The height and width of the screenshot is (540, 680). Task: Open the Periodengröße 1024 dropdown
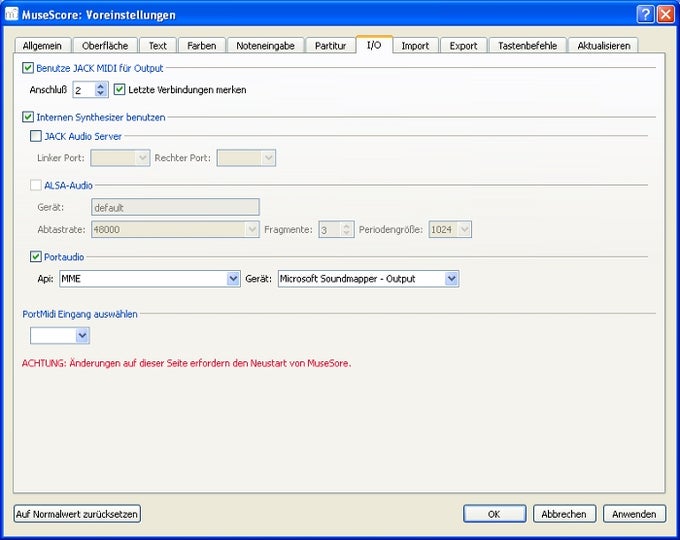(450, 229)
